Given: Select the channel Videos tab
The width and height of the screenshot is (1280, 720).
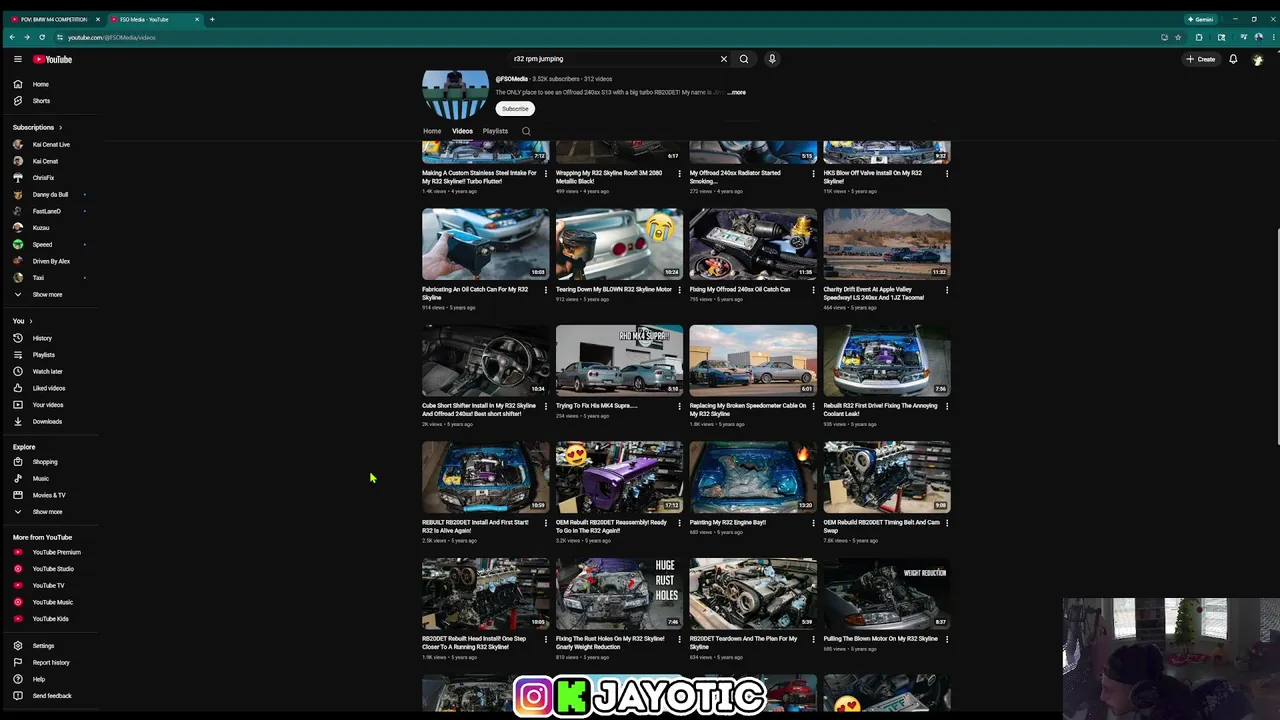Looking at the screenshot, I should pyautogui.click(x=462, y=131).
